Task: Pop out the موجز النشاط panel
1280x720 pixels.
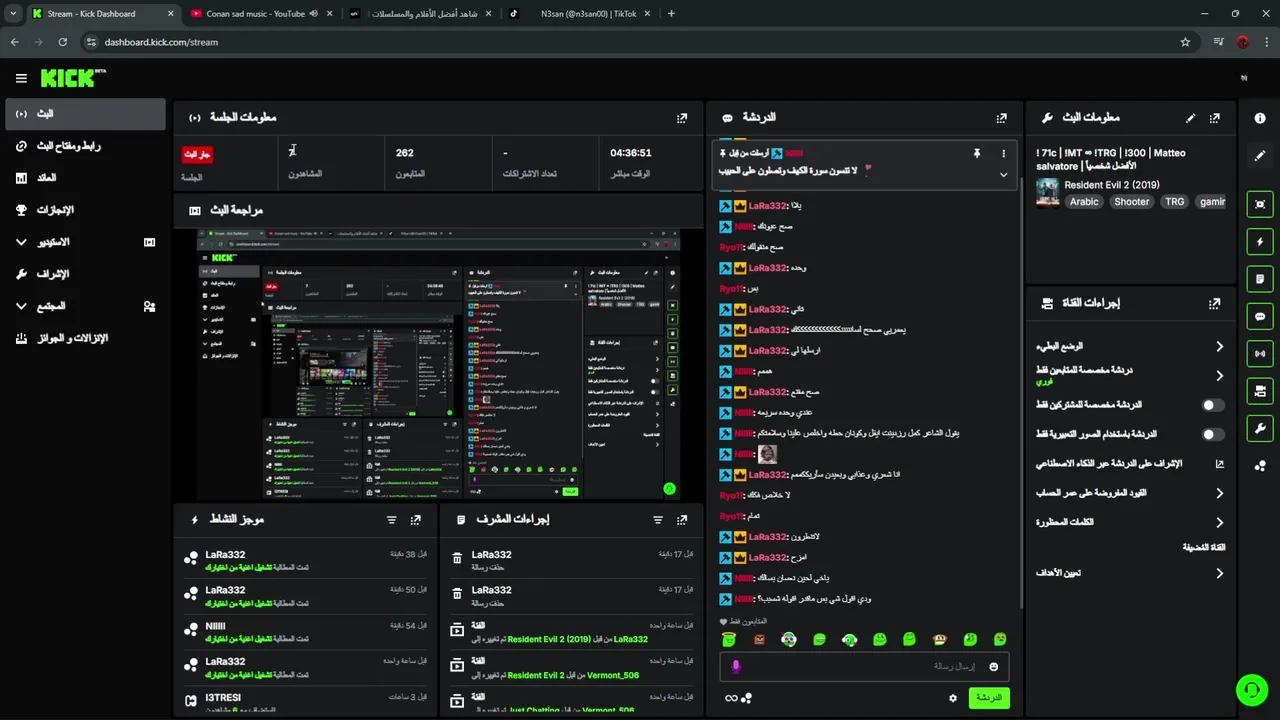Action: click(416, 520)
